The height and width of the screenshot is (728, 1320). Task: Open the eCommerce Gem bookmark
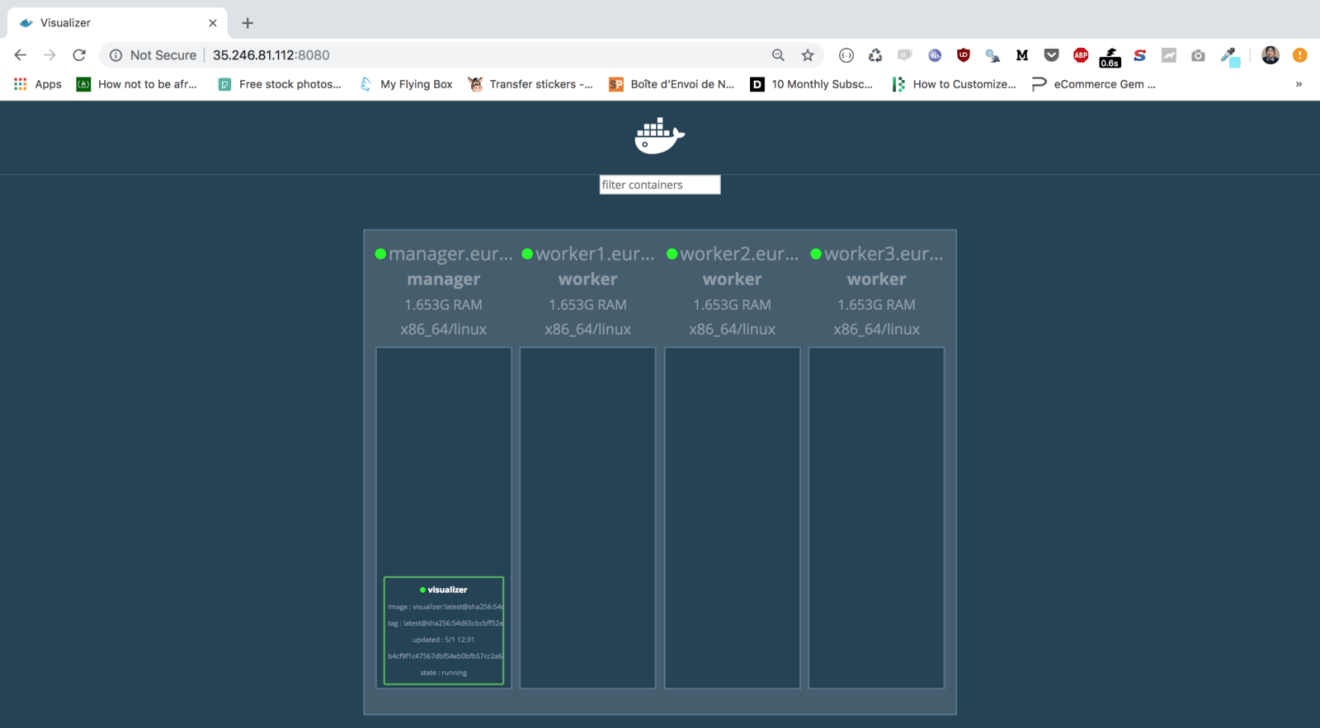[x=1094, y=84]
